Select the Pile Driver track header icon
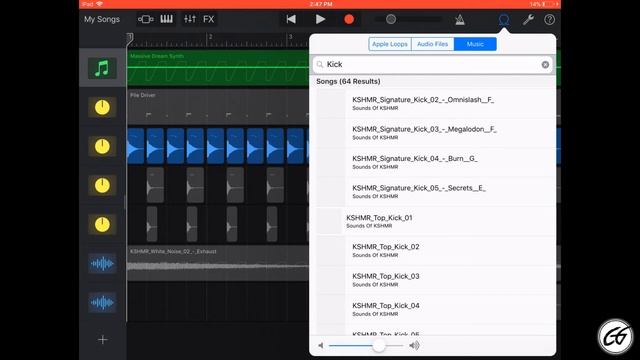This screenshot has height=360, width=640. click(102, 107)
